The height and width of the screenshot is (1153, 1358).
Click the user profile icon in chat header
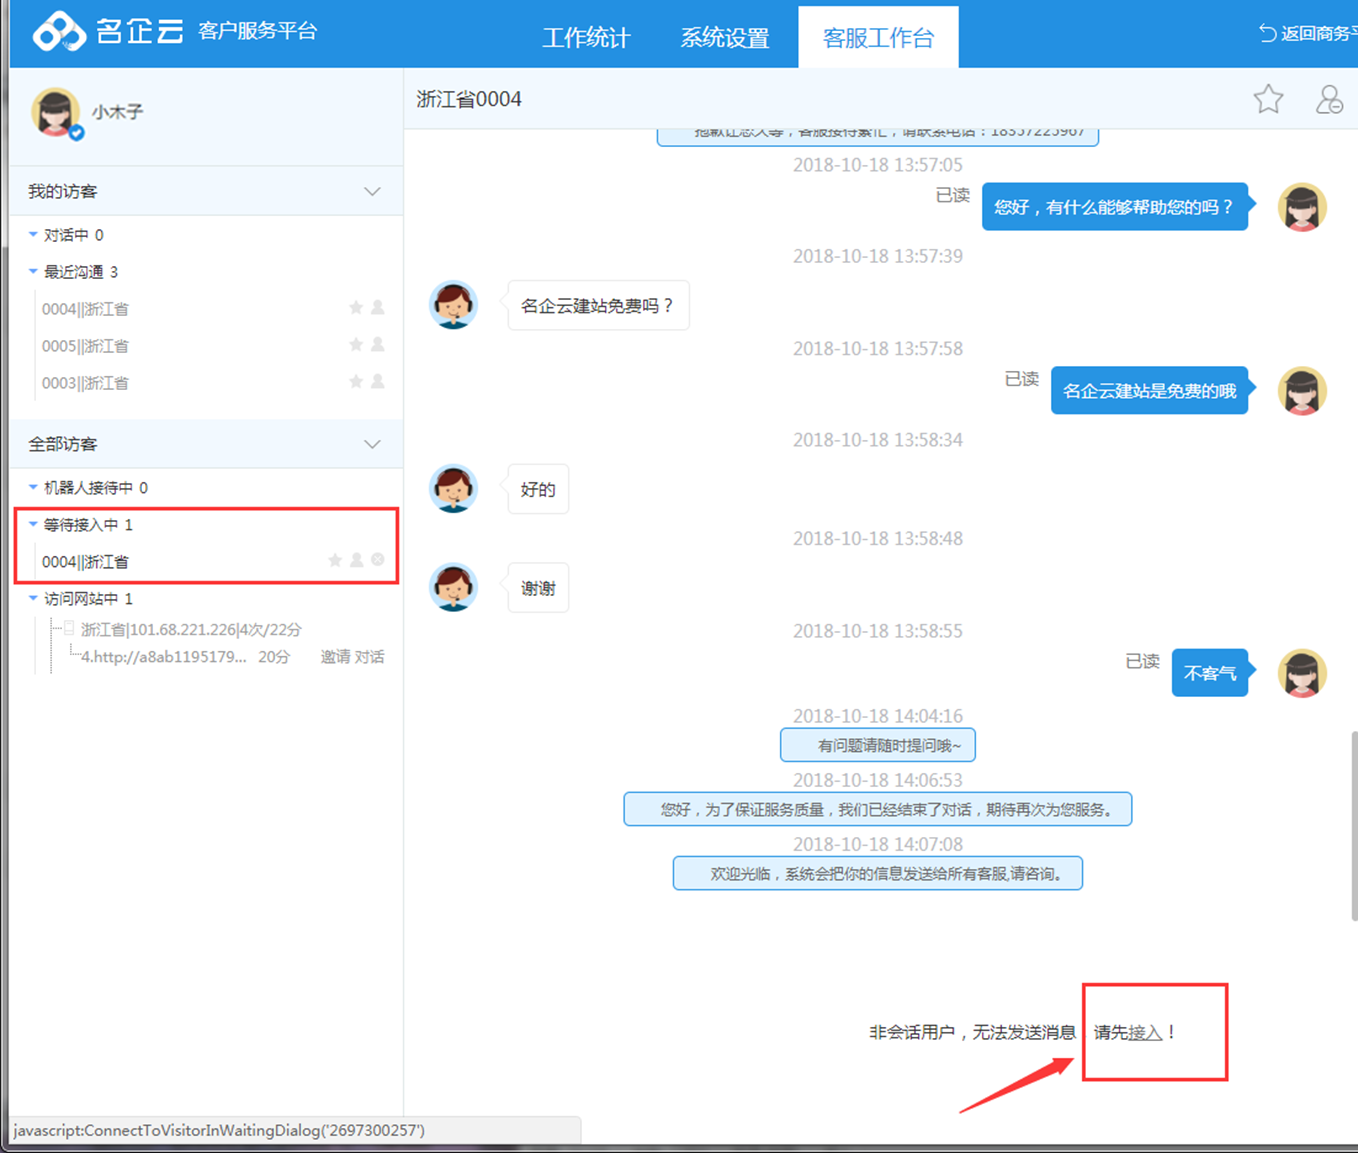[x=1329, y=99]
